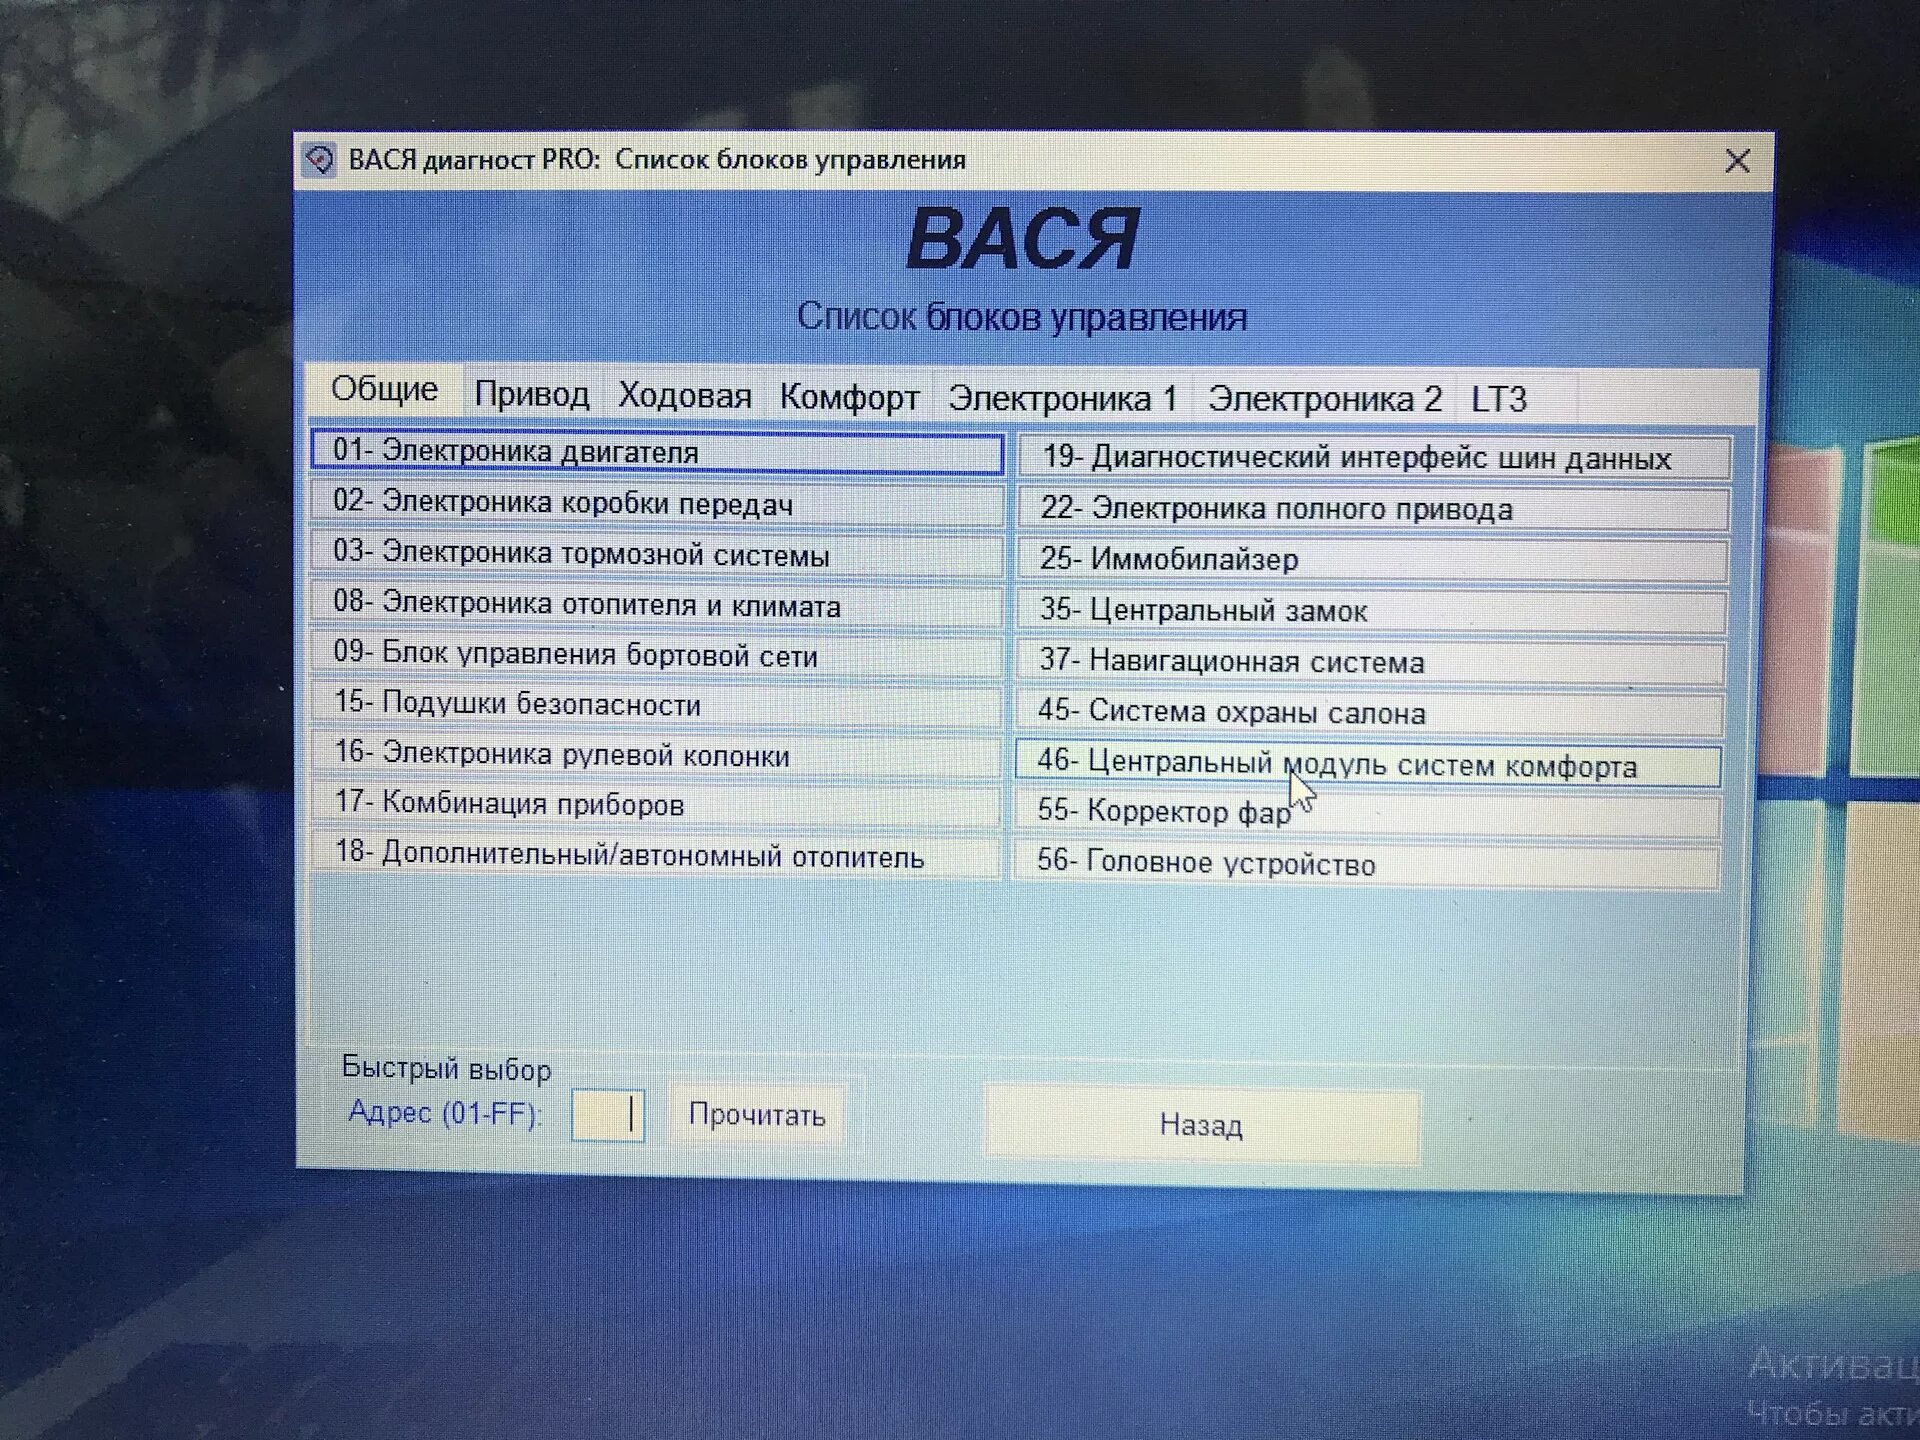Click the Адрес (01-FF) input field
1920x1440 pixels.
(x=607, y=1115)
